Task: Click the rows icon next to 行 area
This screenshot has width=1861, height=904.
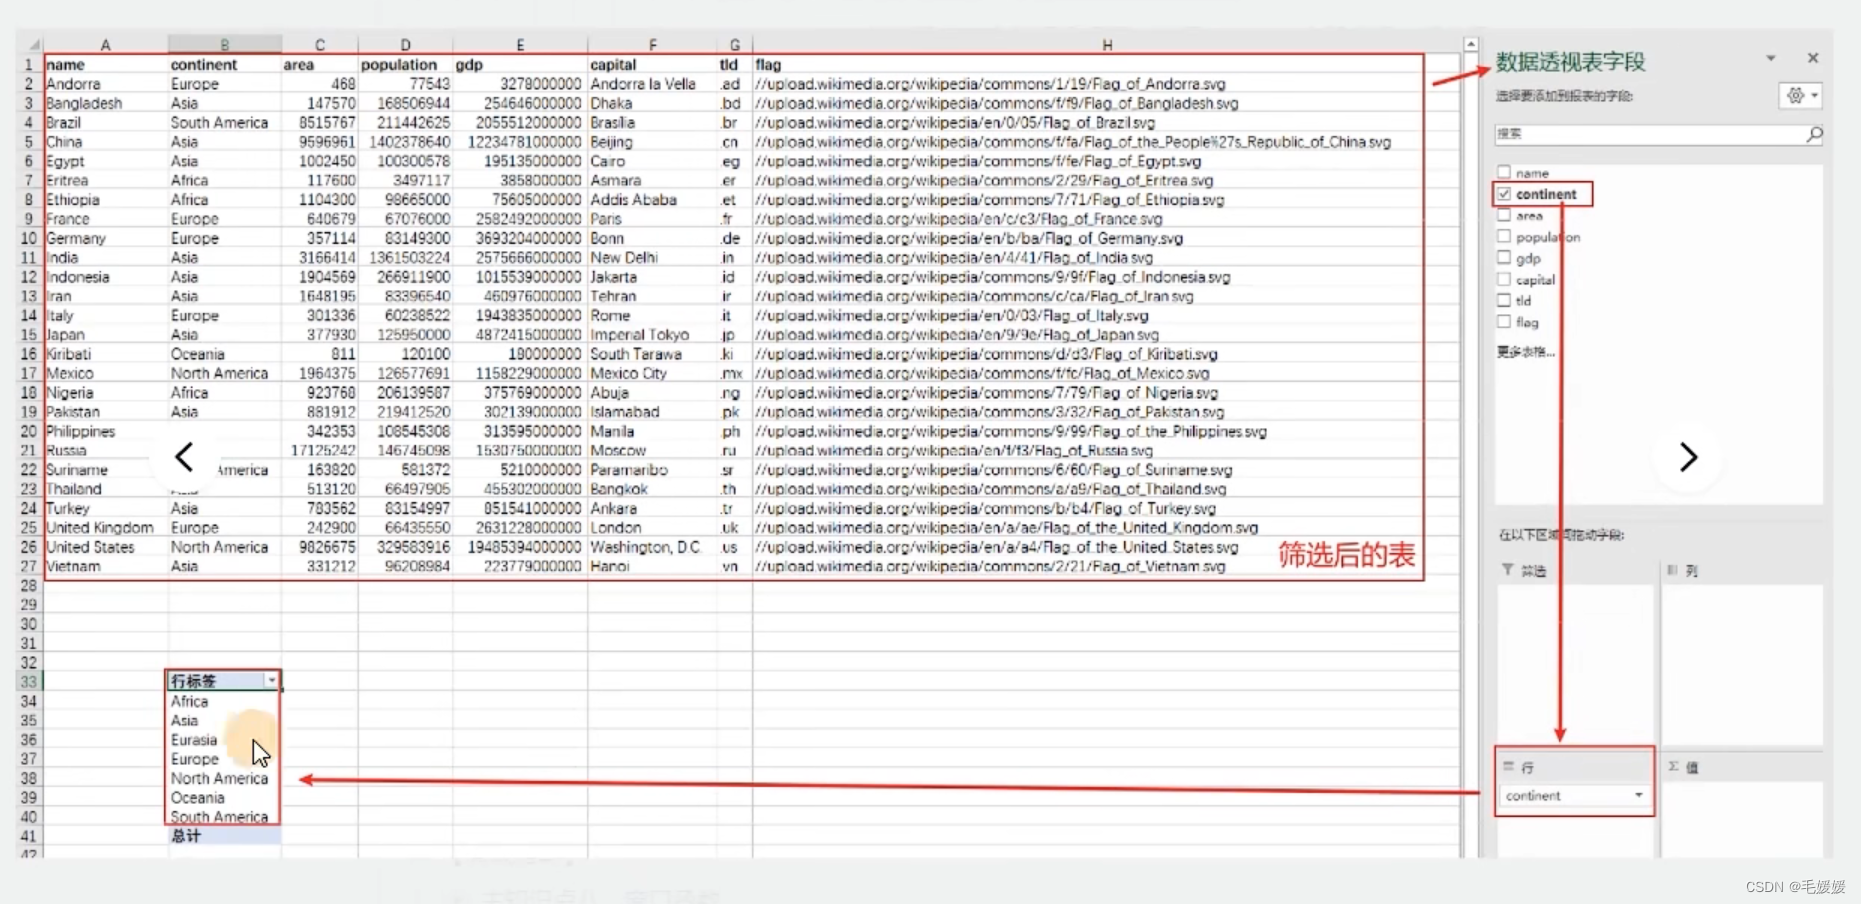Action: [1508, 766]
